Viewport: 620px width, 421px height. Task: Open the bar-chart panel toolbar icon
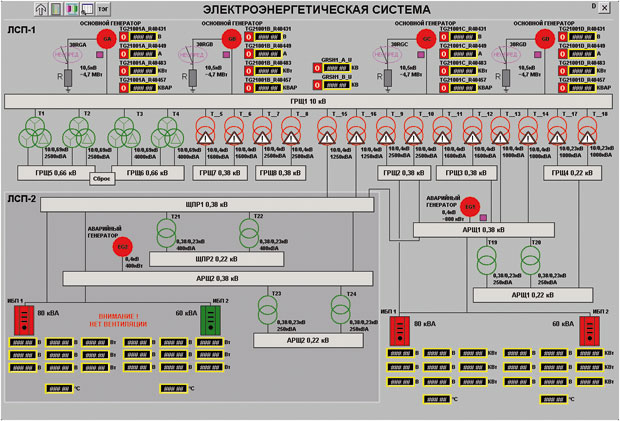tap(56, 9)
